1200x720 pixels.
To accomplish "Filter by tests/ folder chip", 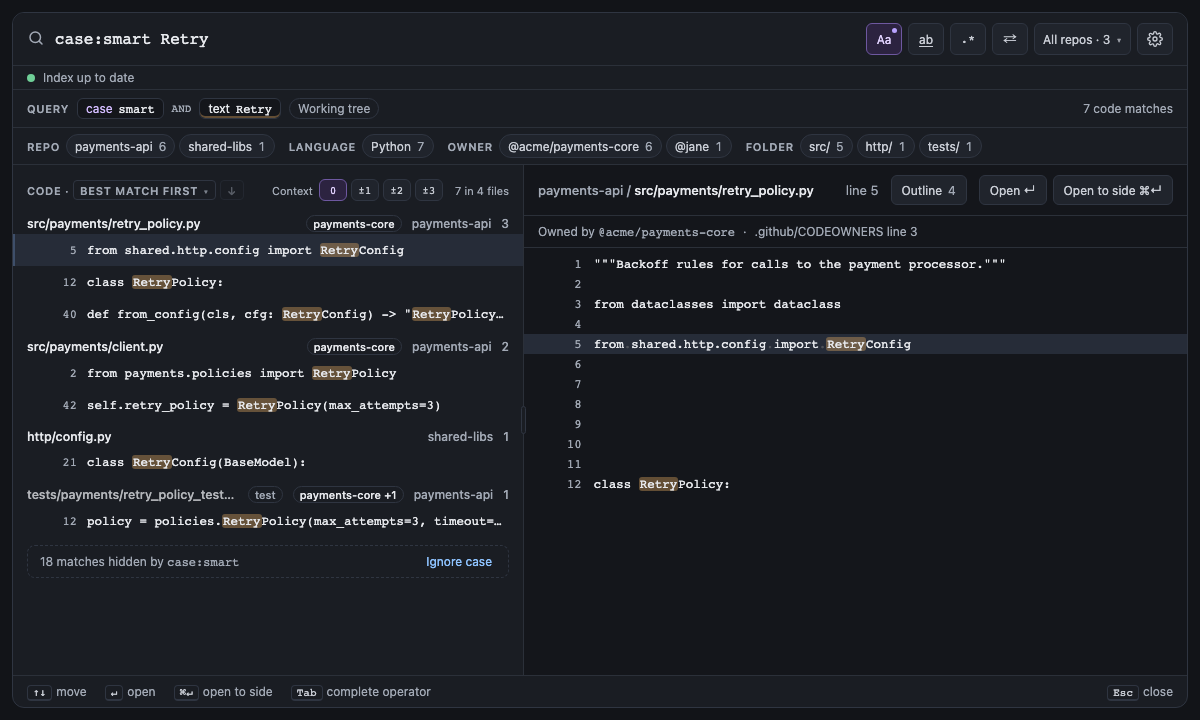I will coord(950,147).
